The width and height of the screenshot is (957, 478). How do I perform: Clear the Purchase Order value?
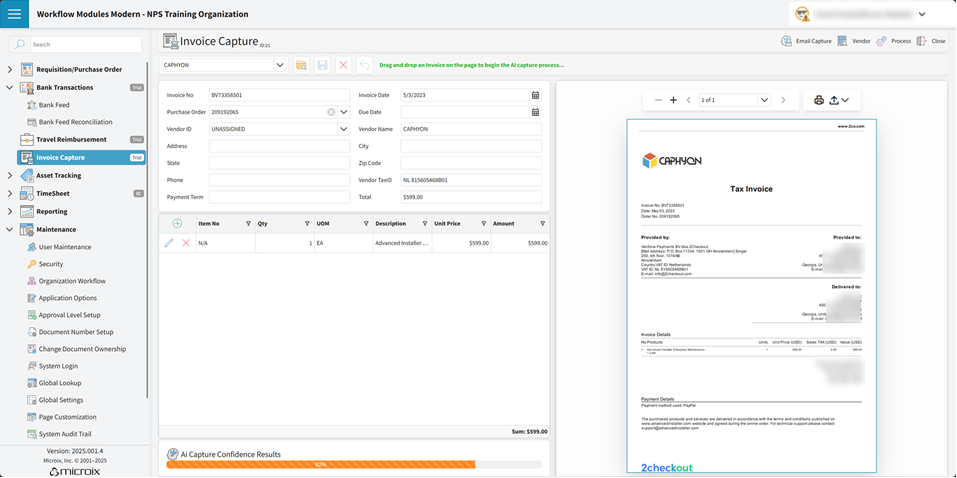click(x=331, y=112)
